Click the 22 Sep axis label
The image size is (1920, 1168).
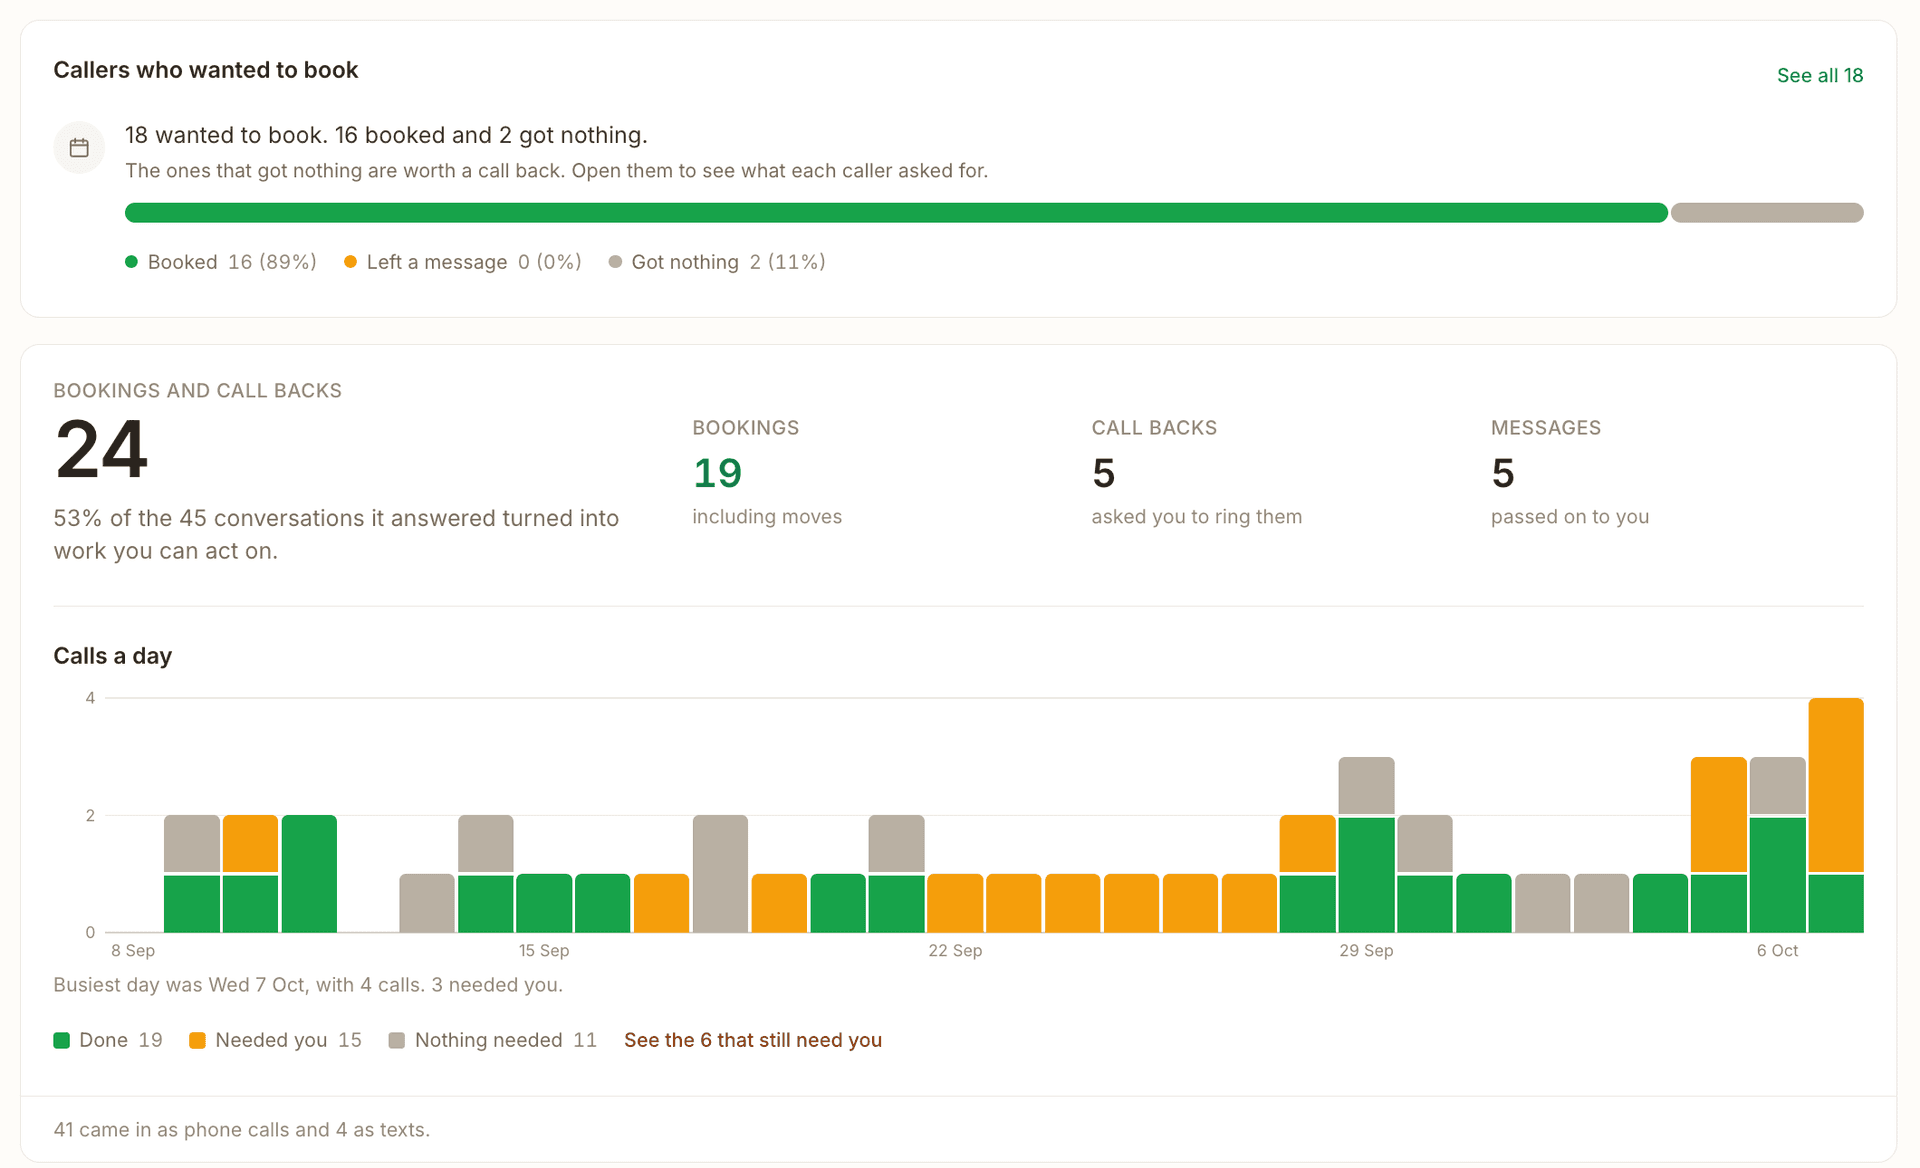pyautogui.click(x=955, y=950)
